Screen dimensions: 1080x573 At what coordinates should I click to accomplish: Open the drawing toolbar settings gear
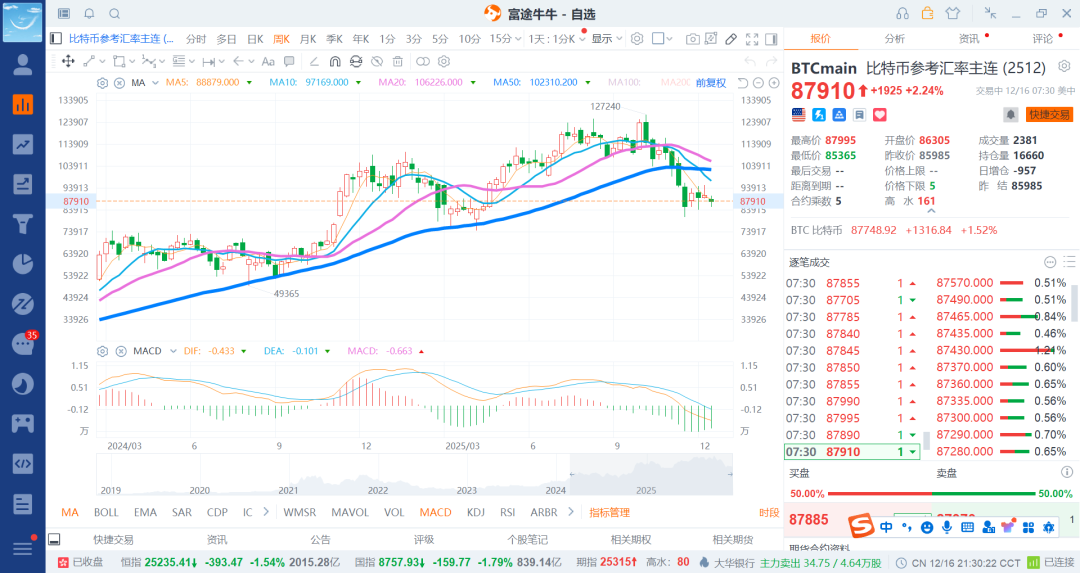[x=444, y=61]
